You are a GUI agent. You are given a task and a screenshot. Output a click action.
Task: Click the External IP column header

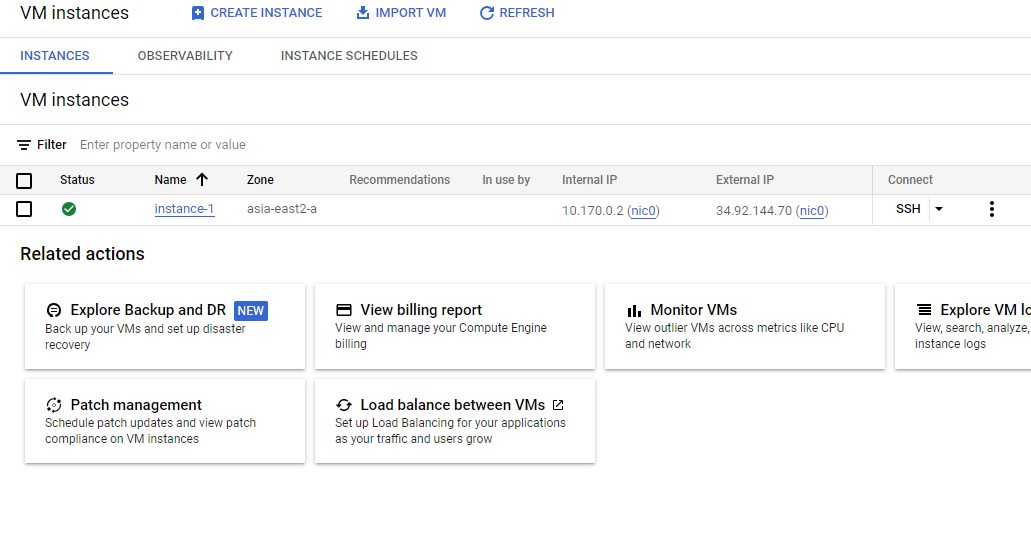tap(745, 180)
